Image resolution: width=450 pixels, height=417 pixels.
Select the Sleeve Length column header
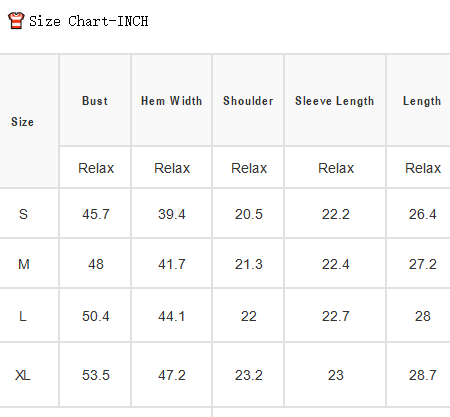click(335, 101)
